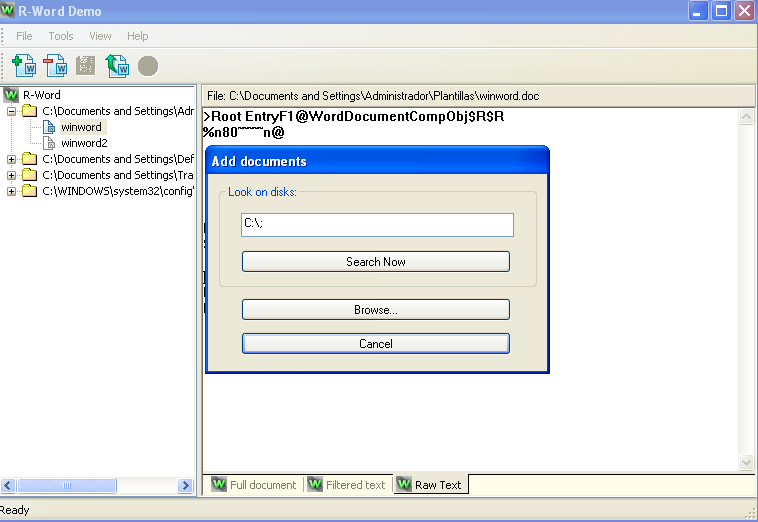The width and height of the screenshot is (758, 522).
Task: Select winword2 in the tree
Action: [84, 143]
